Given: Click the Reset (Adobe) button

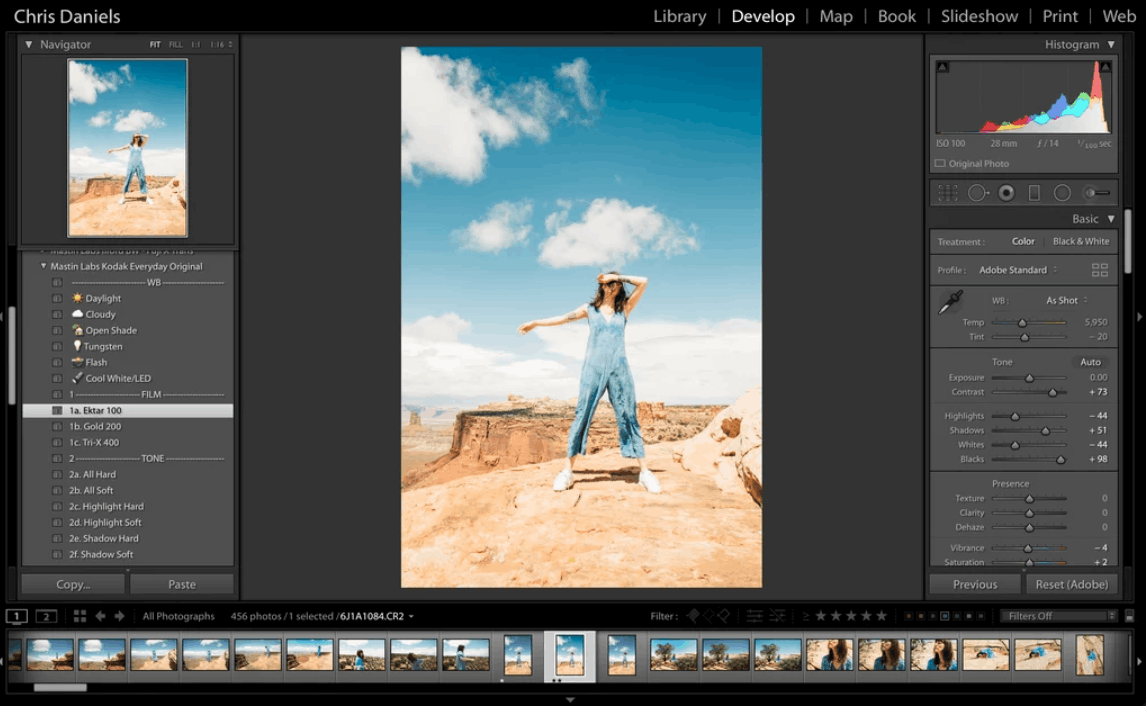Looking at the screenshot, I should [x=1071, y=584].
